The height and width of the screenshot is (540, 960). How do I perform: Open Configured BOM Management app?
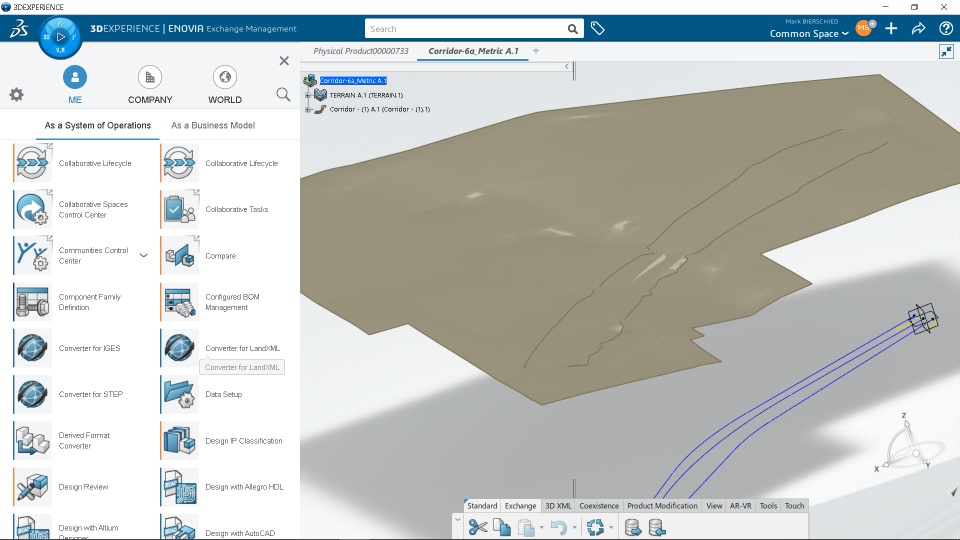(x=179, y=302)
